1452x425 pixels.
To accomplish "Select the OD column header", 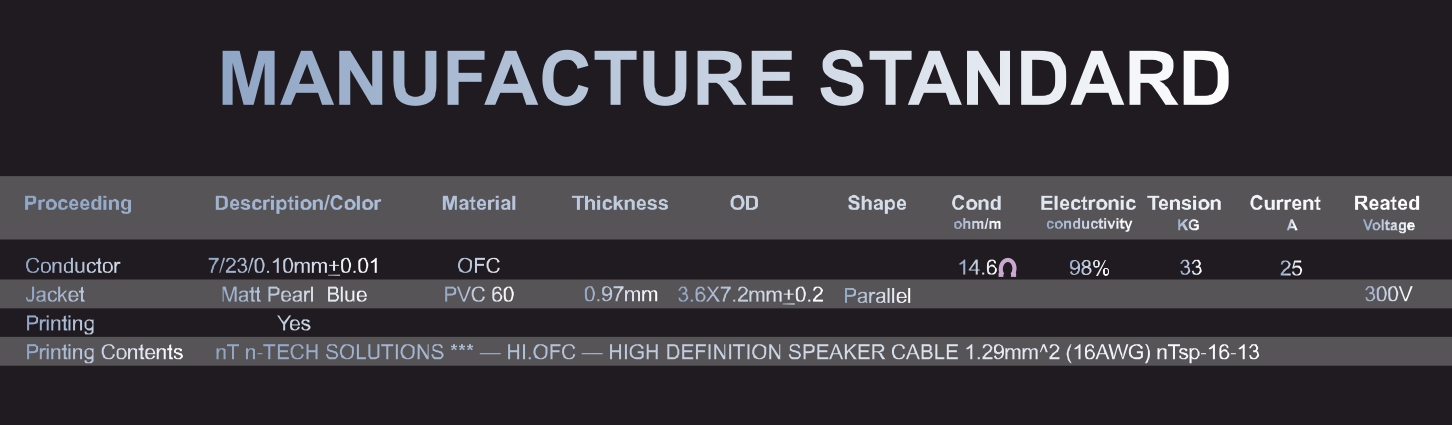I will click(x=744, y=203).
